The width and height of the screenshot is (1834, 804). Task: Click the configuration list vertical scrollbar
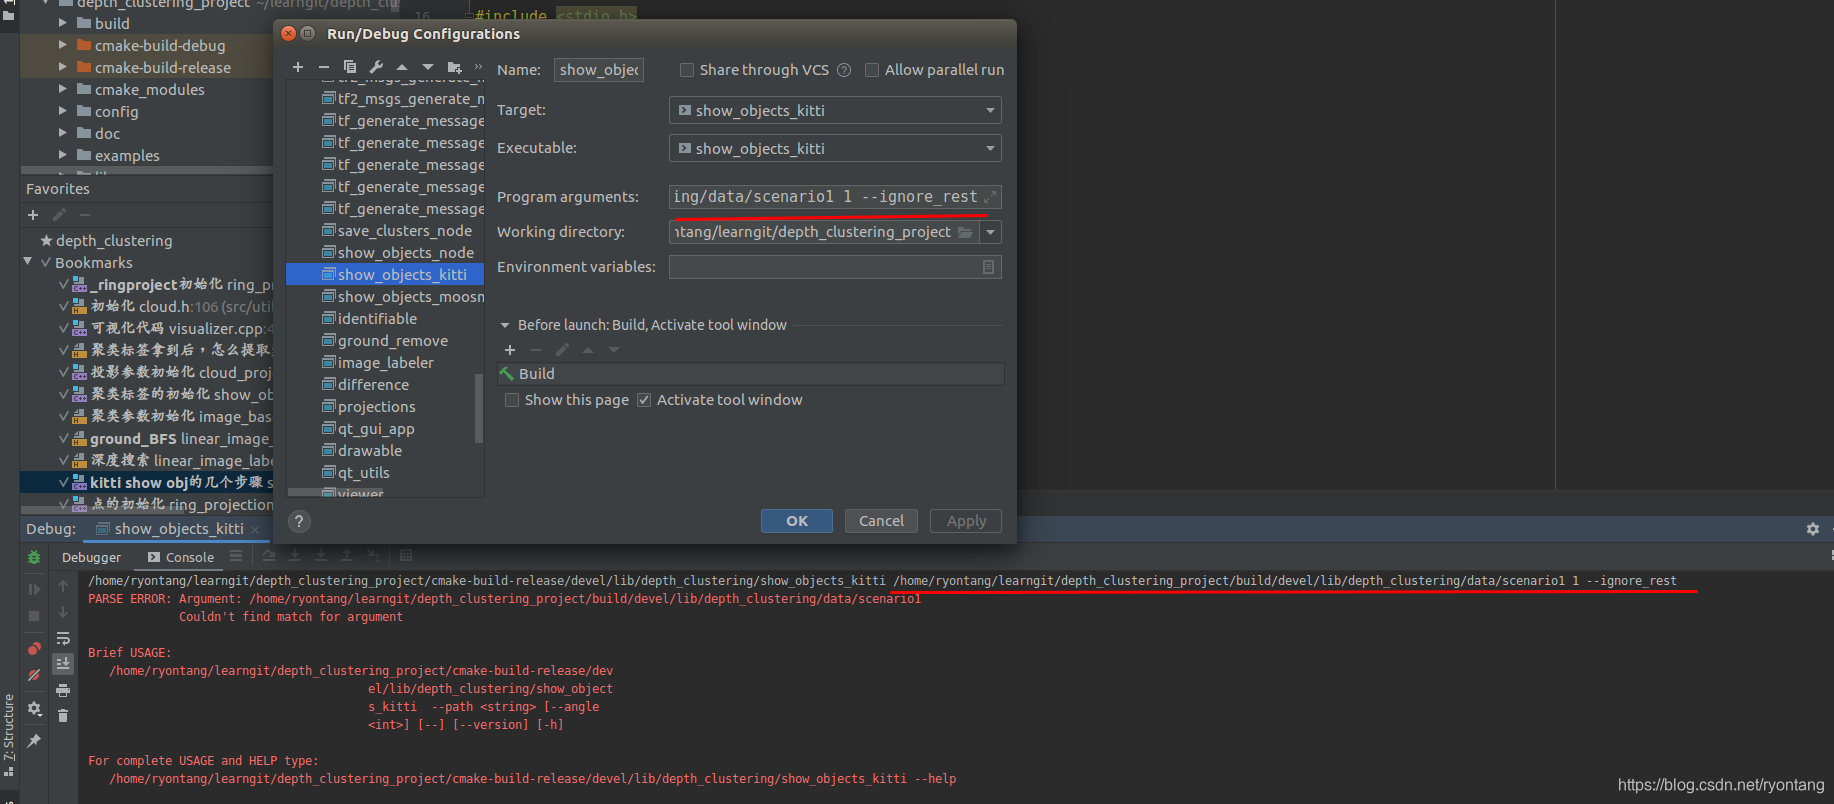pos(479,408)
